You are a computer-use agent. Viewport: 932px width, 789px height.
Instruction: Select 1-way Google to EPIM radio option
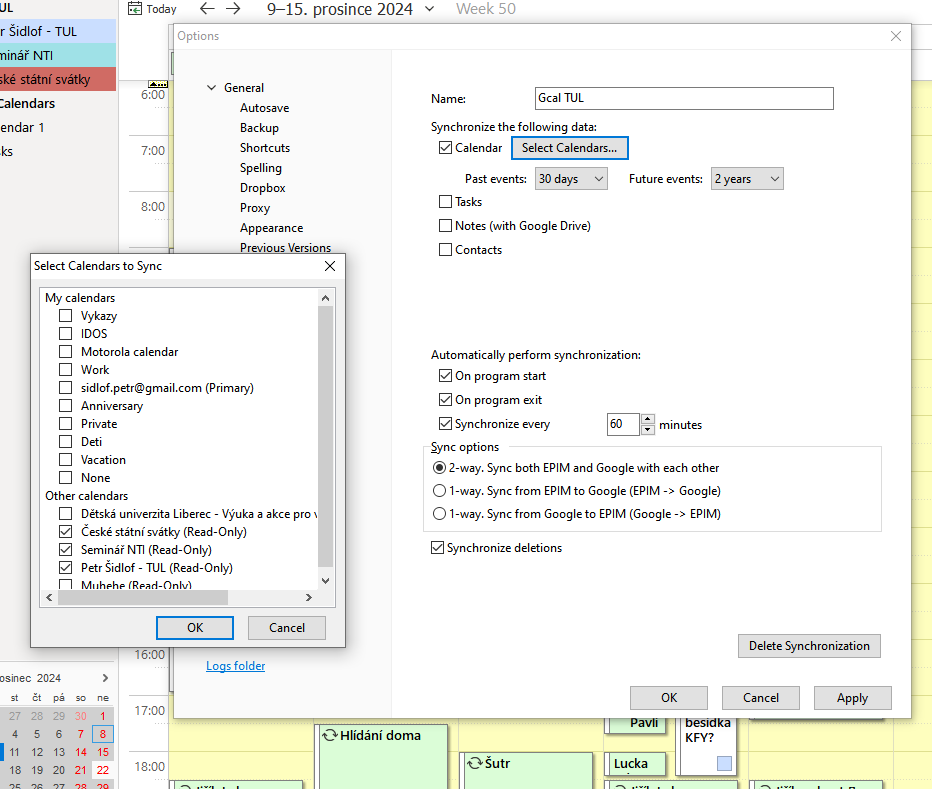(439, 514)
